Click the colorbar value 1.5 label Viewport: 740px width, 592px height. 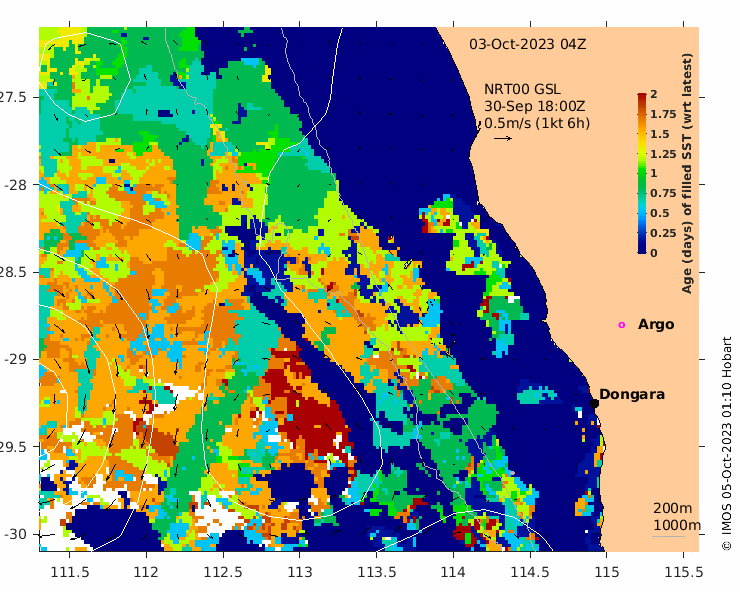660,134
